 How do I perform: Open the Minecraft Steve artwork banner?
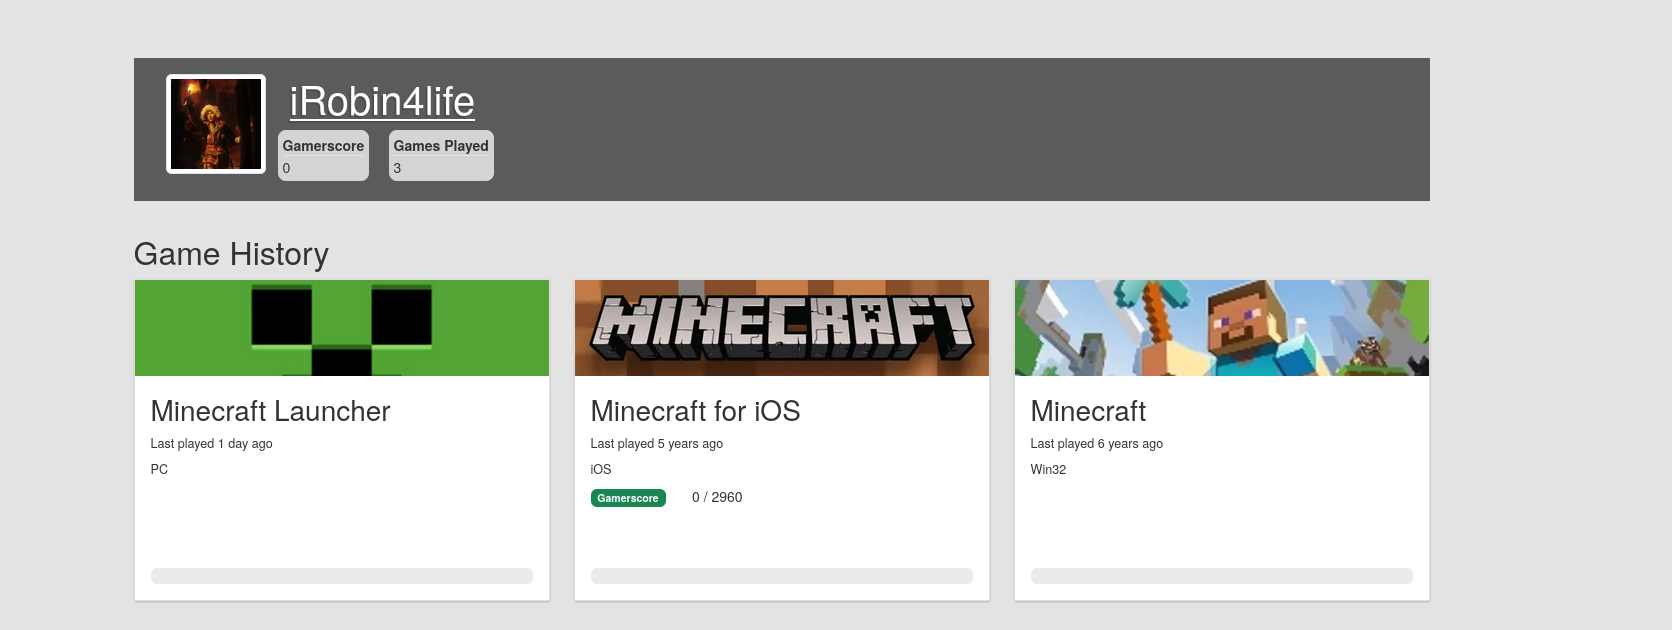click(1222, 328)
